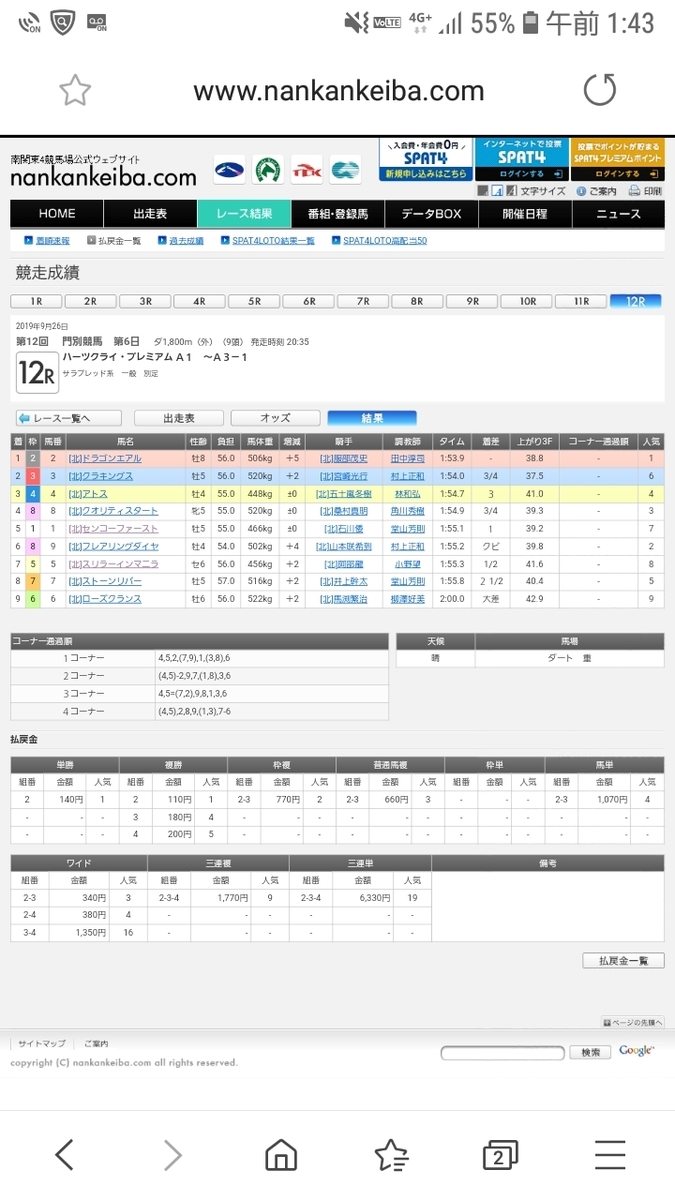Image resolution: width=675 pixels, height=1200 pixels.
Task: Open the teal Kawasaki racecourse logo
Action: 345,170
